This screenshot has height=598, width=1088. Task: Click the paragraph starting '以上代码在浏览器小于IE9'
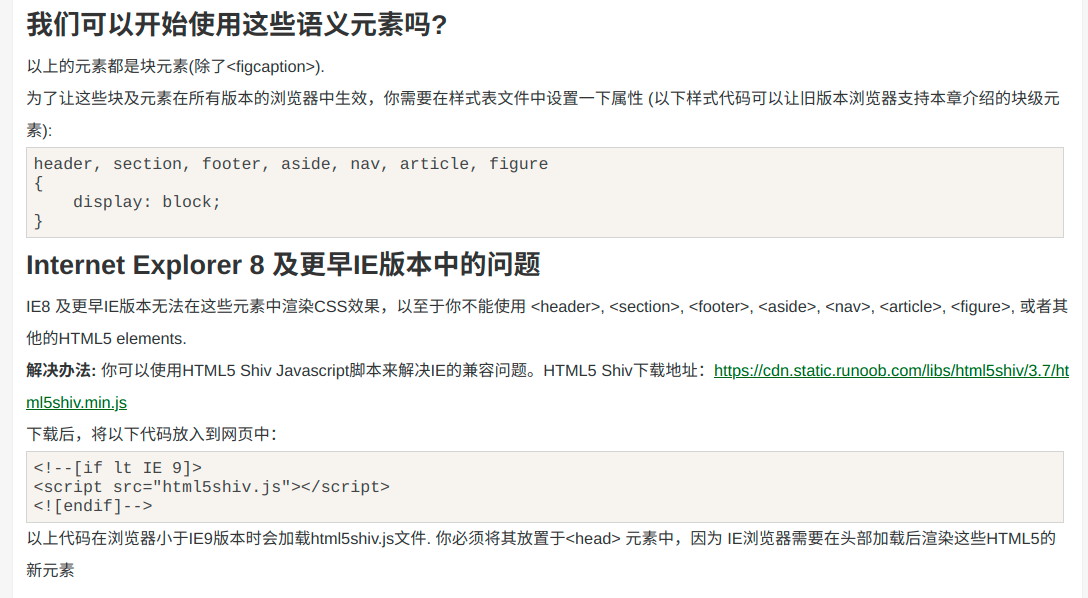(541, 554)
